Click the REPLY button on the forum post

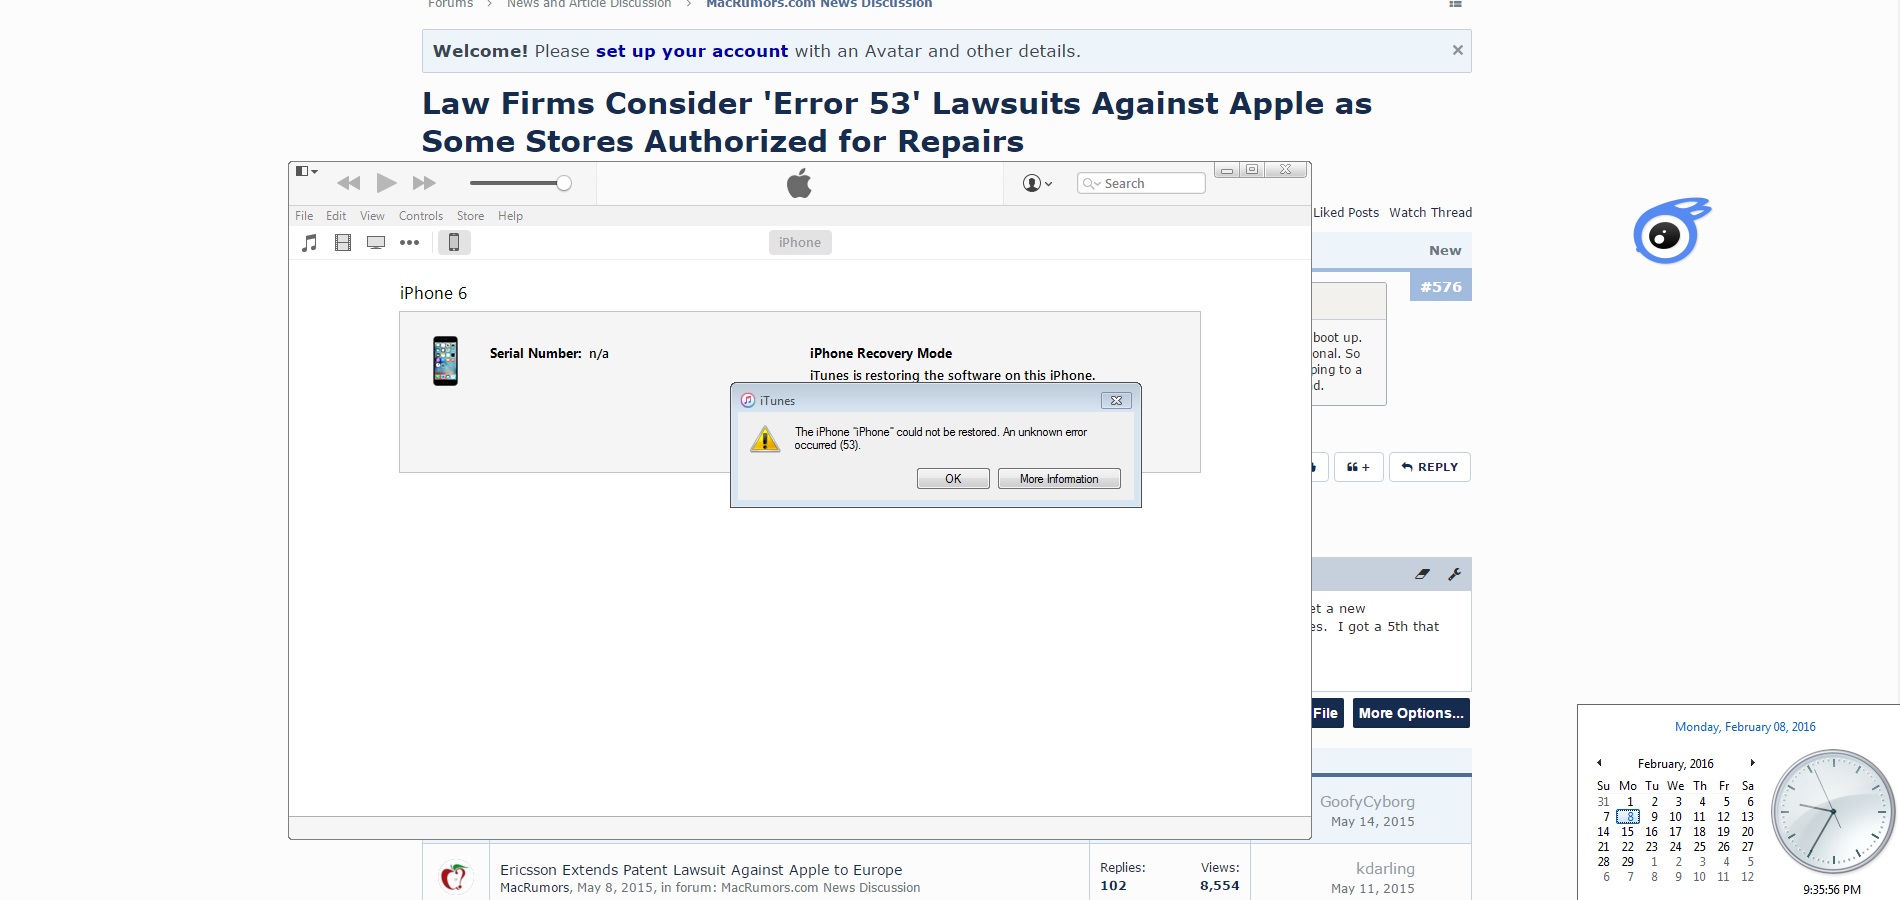click(x=1430, y=467)
